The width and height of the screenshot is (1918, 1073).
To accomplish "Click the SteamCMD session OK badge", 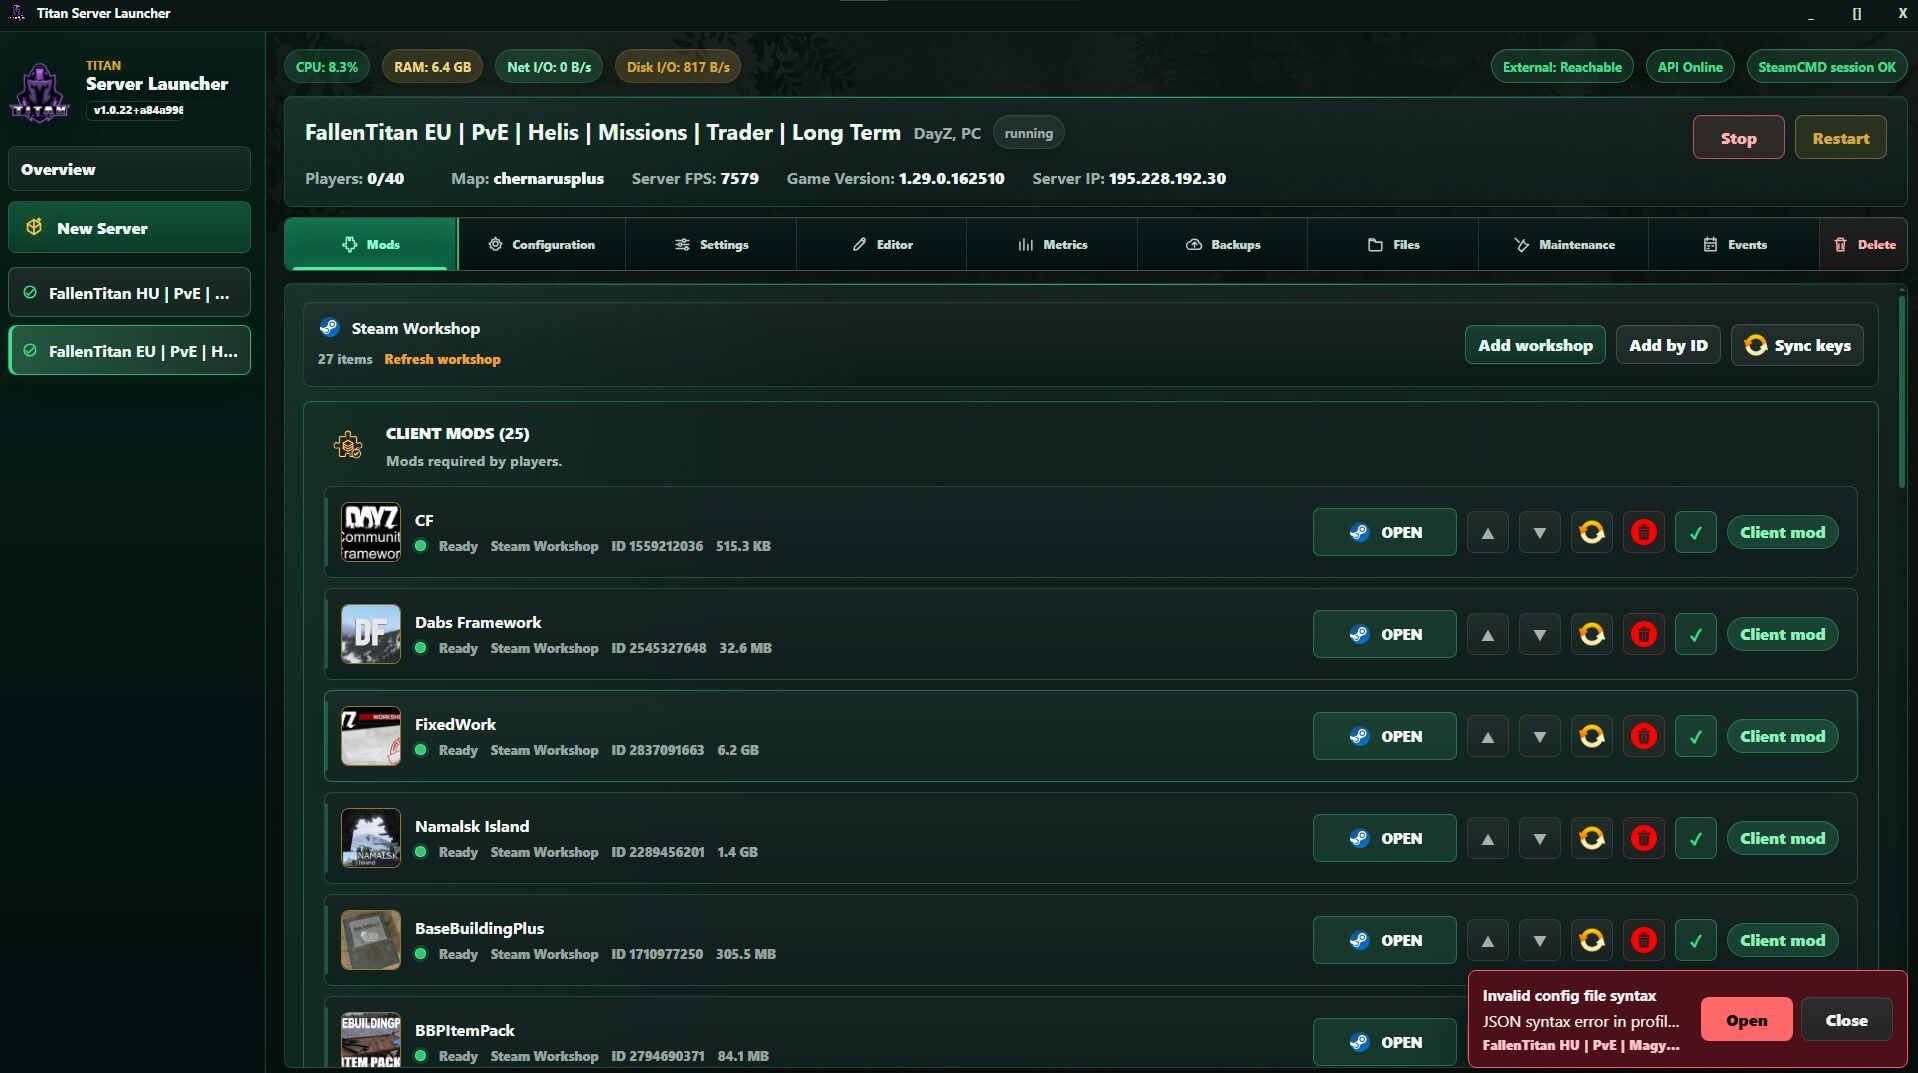I will 1826,67.
